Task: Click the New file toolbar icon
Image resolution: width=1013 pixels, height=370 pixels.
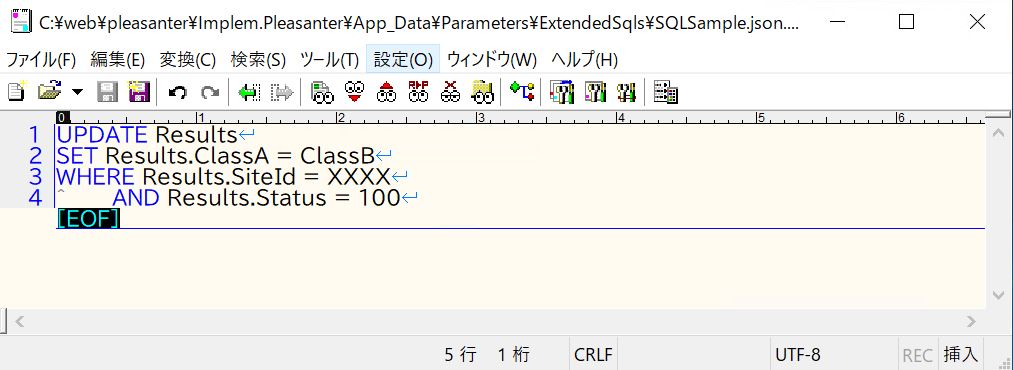Action: (x=16, y=92)
